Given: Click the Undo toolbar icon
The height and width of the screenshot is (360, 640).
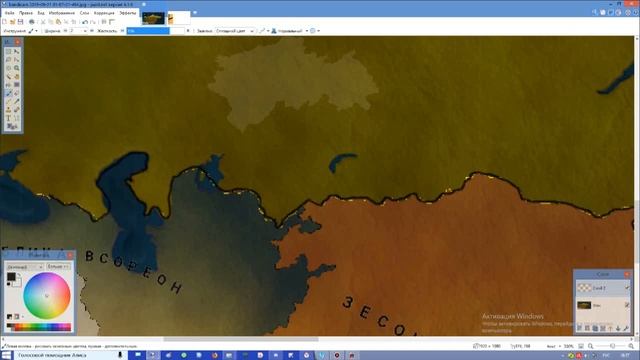Looking at the screenshot, I should click(x=85, y=22).
